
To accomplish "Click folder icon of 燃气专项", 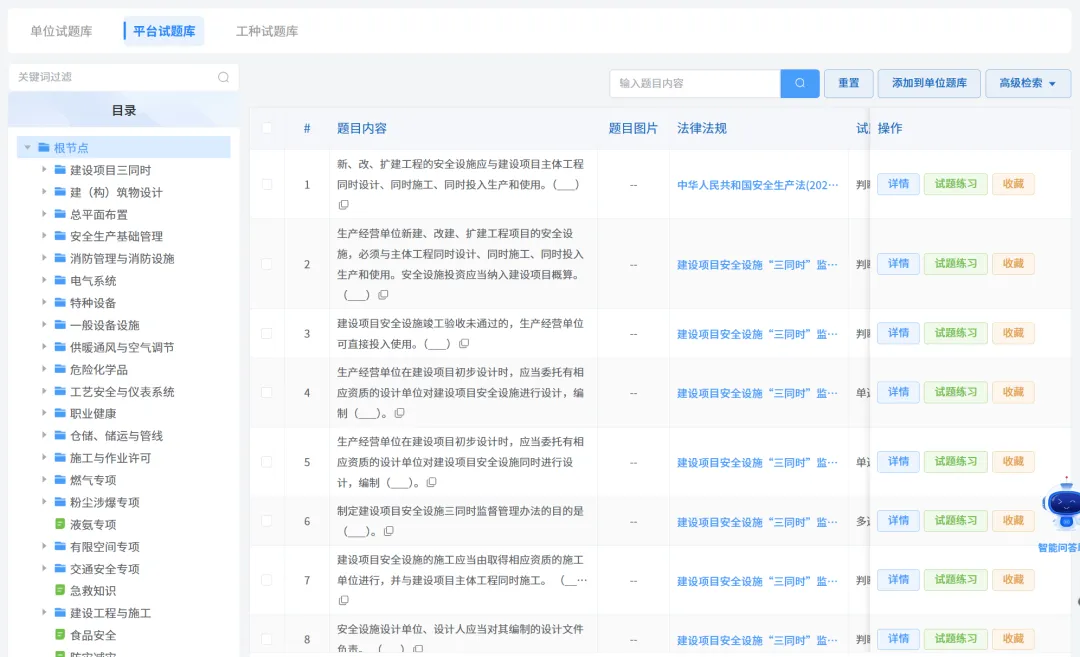I will tap(60, 479).
